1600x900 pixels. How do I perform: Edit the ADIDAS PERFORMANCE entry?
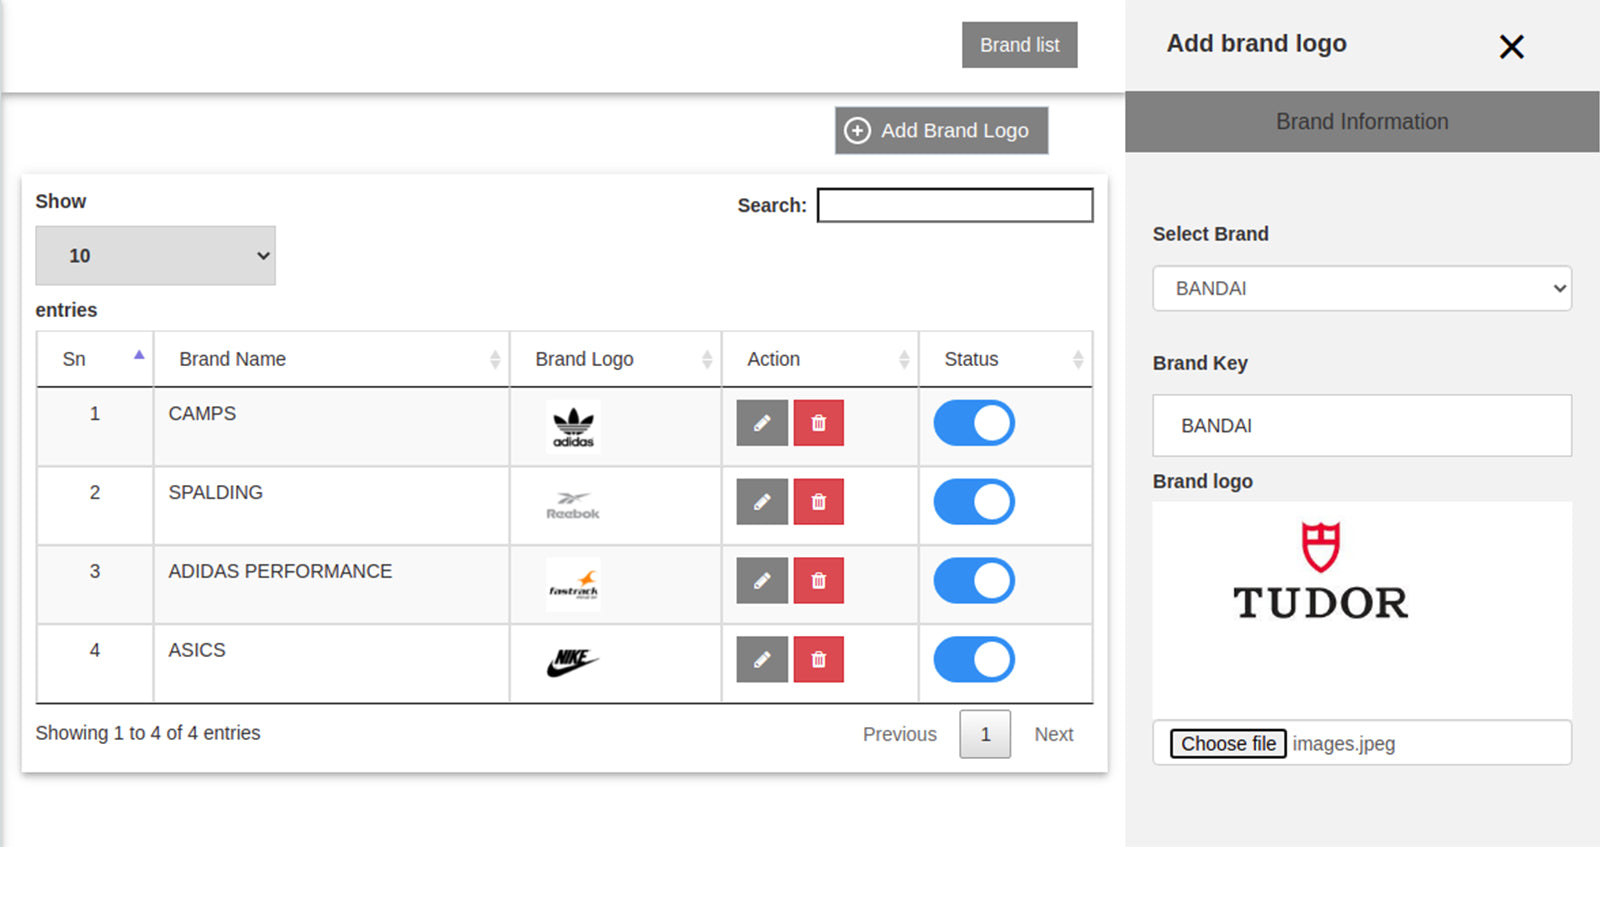pos(762,581)
